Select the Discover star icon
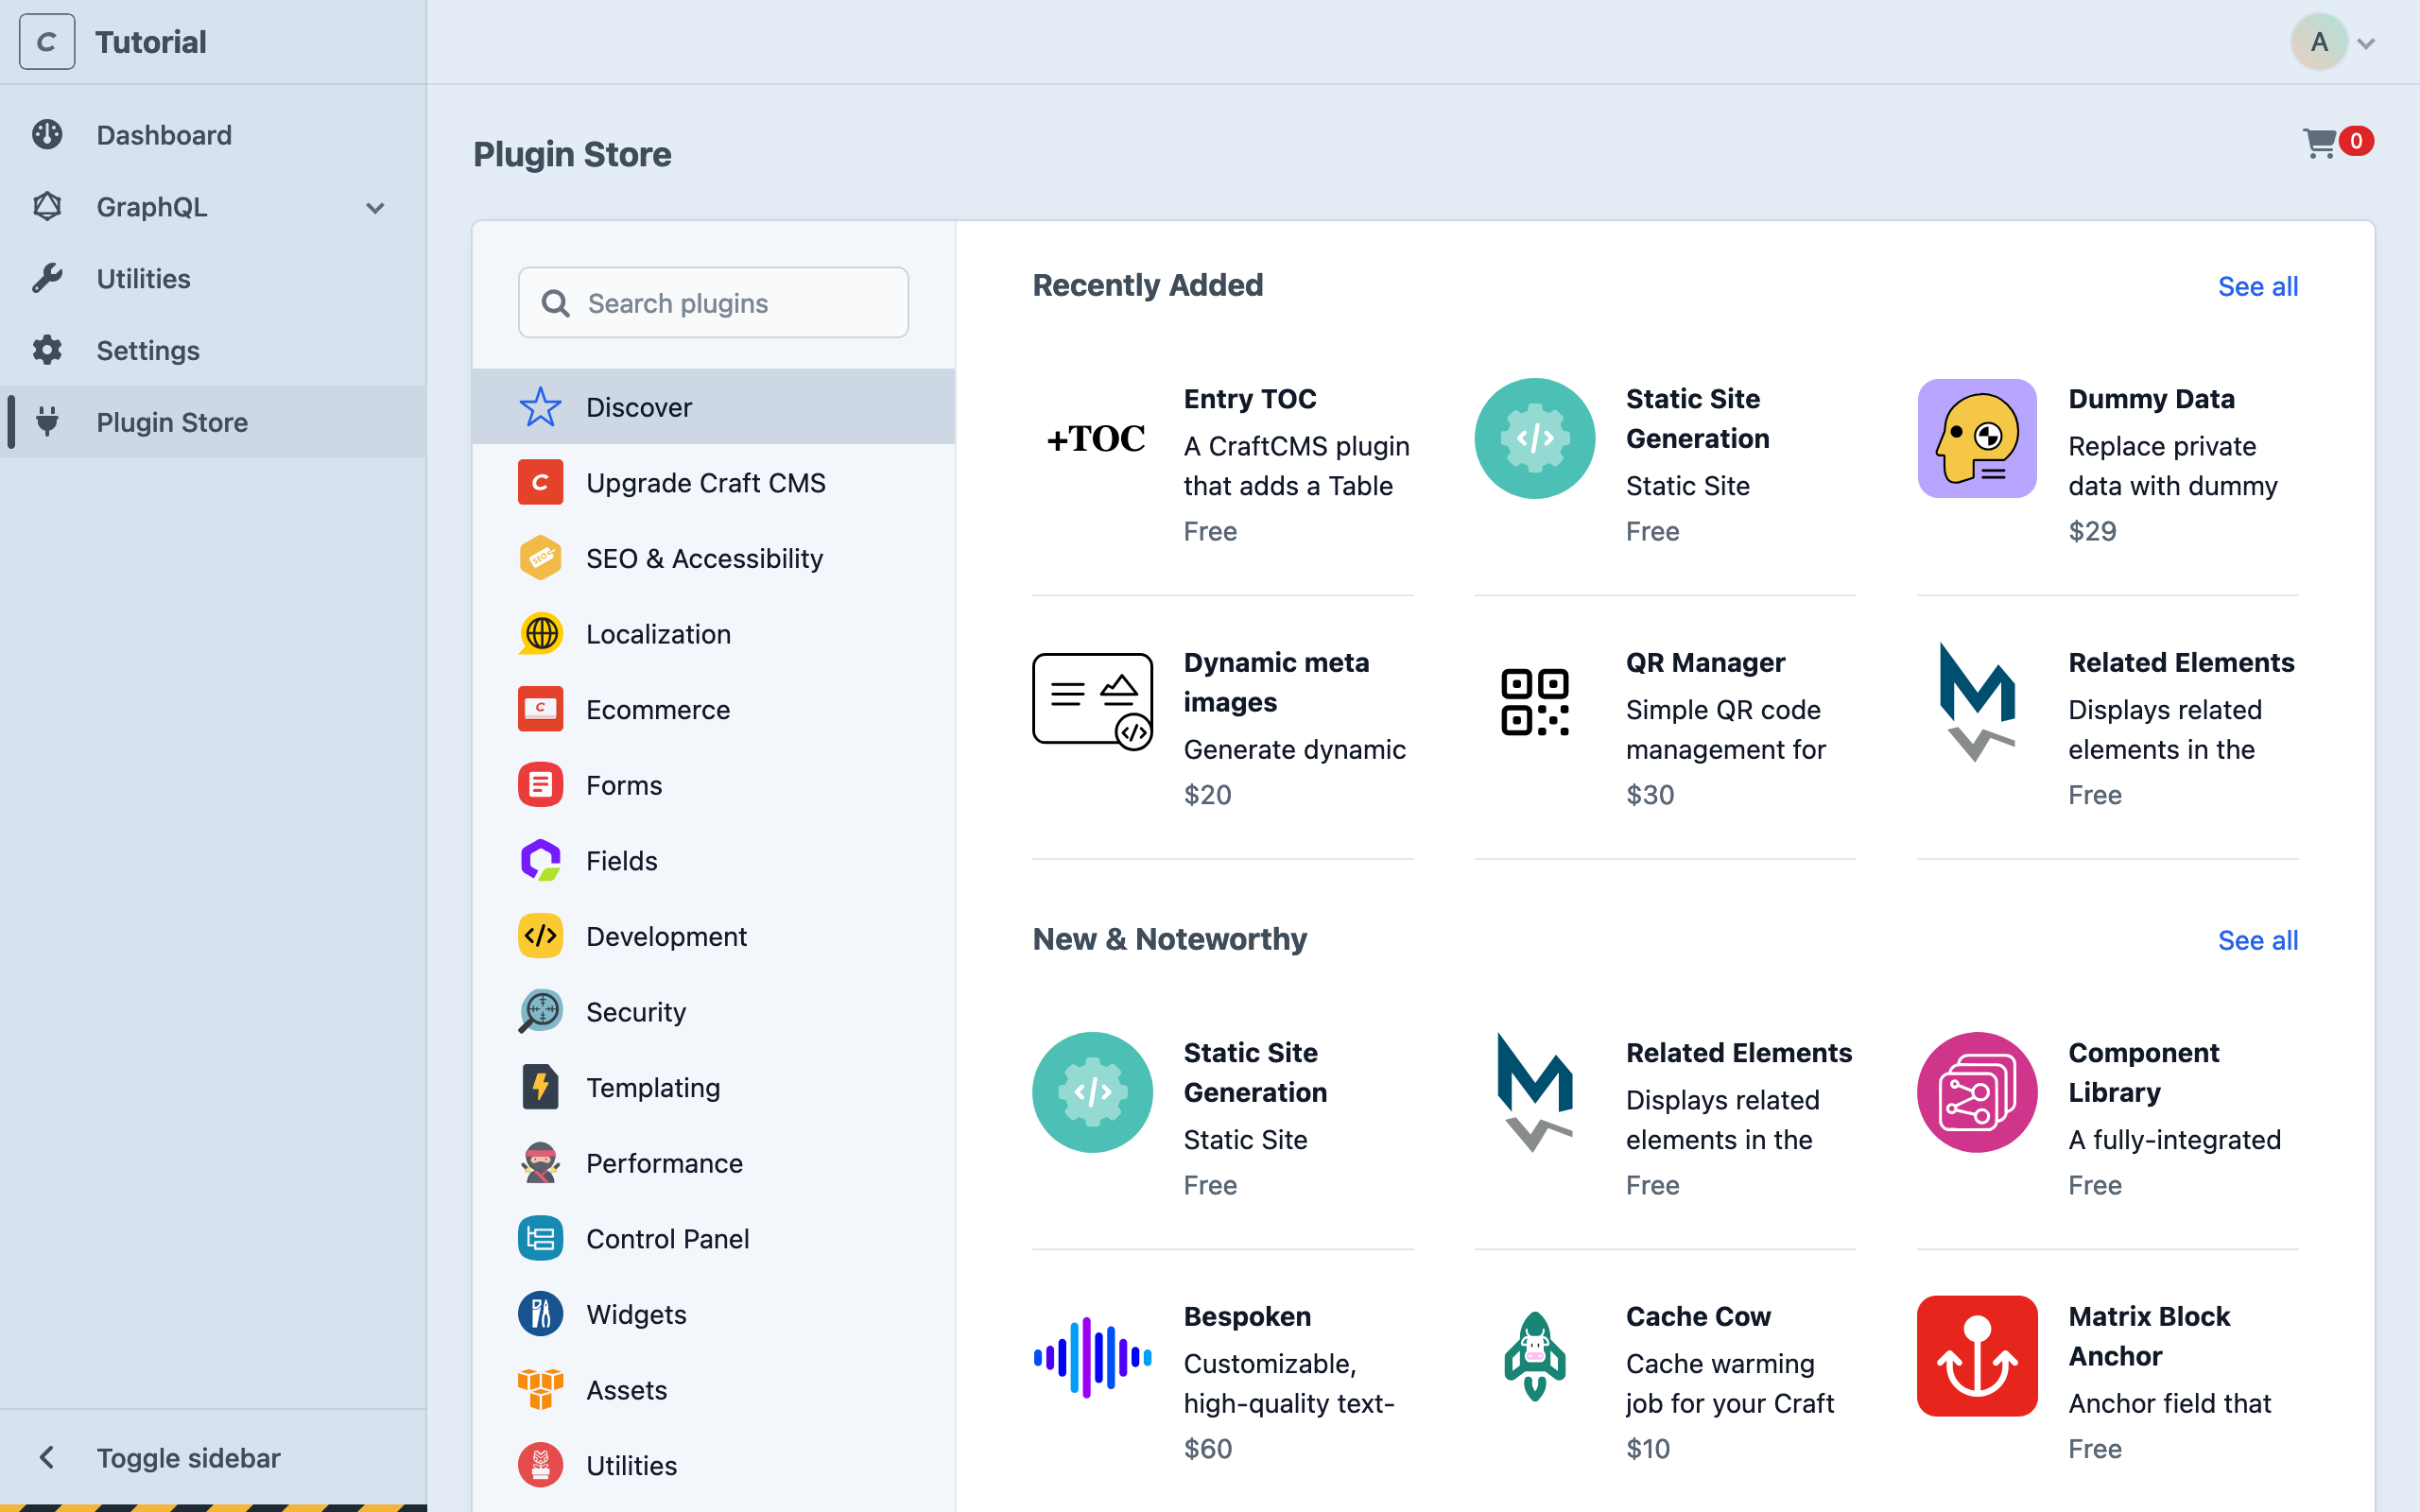The height and width of the screenshot is (1512, 2420). [540, 406]
